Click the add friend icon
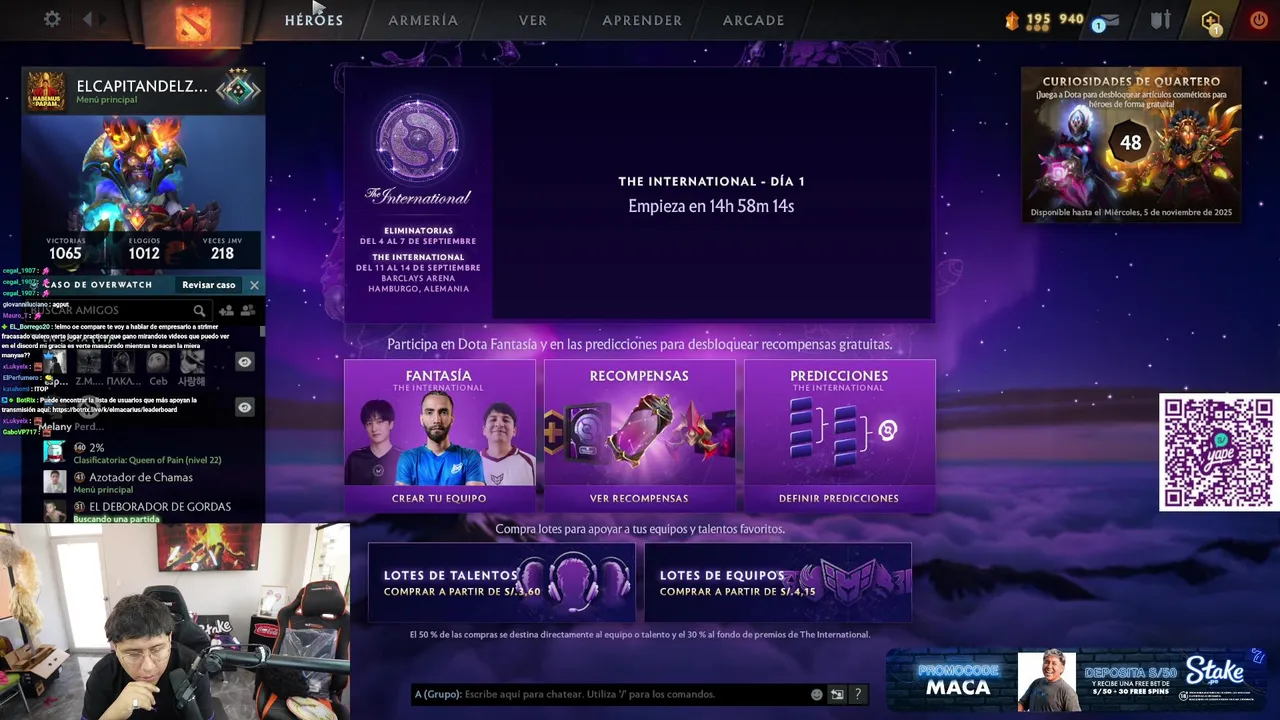 point(226,311)
